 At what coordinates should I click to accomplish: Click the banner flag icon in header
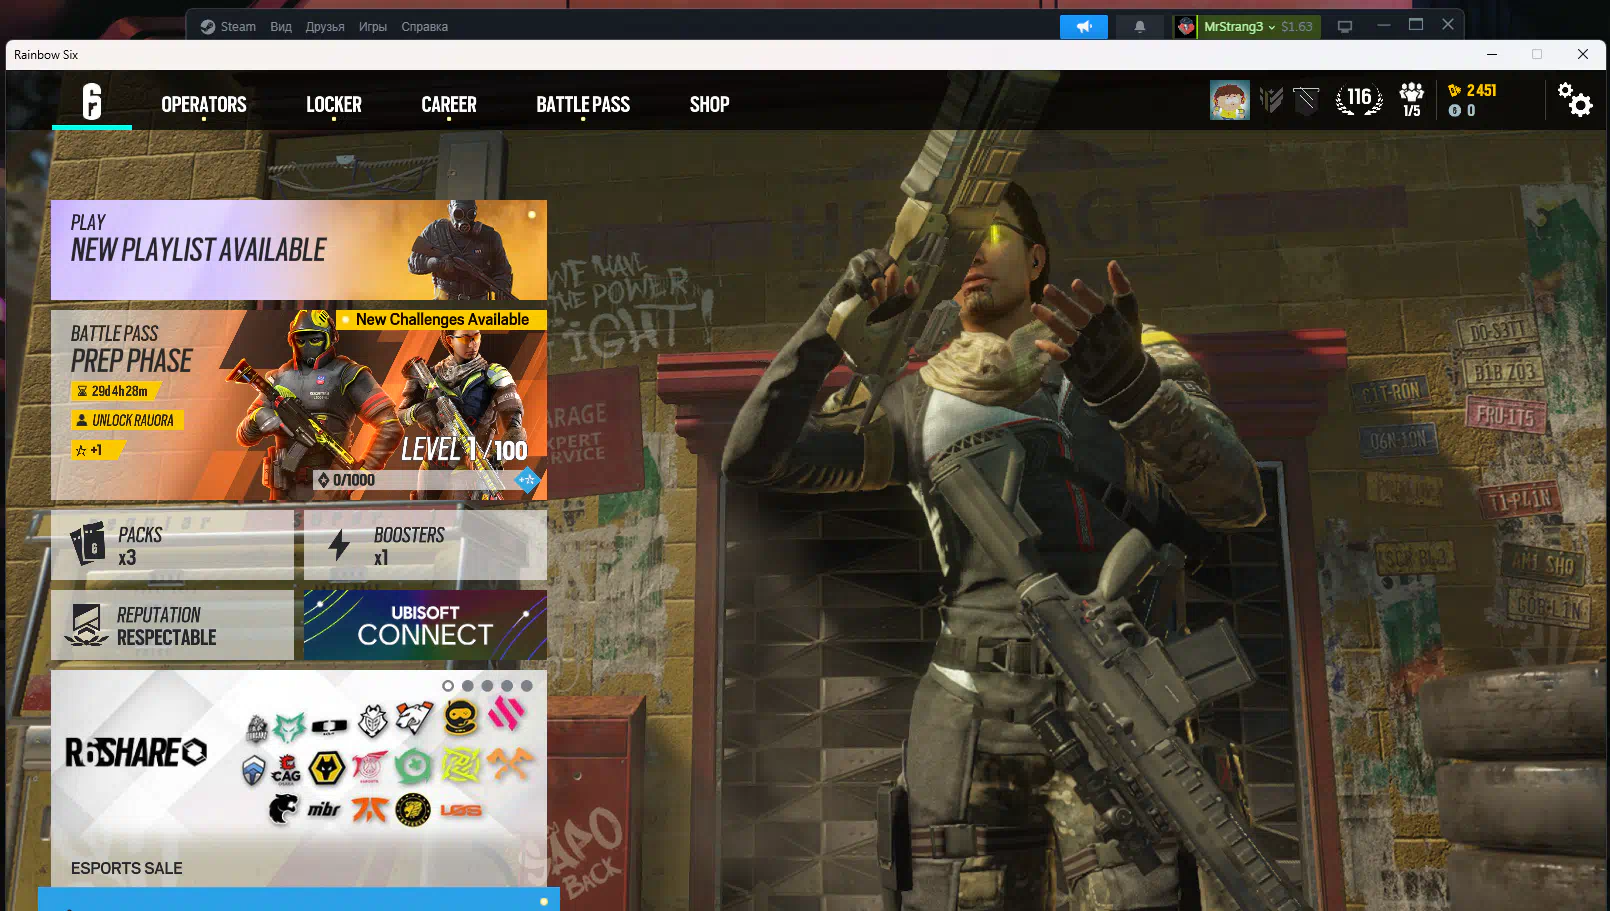click(1305, 100)
